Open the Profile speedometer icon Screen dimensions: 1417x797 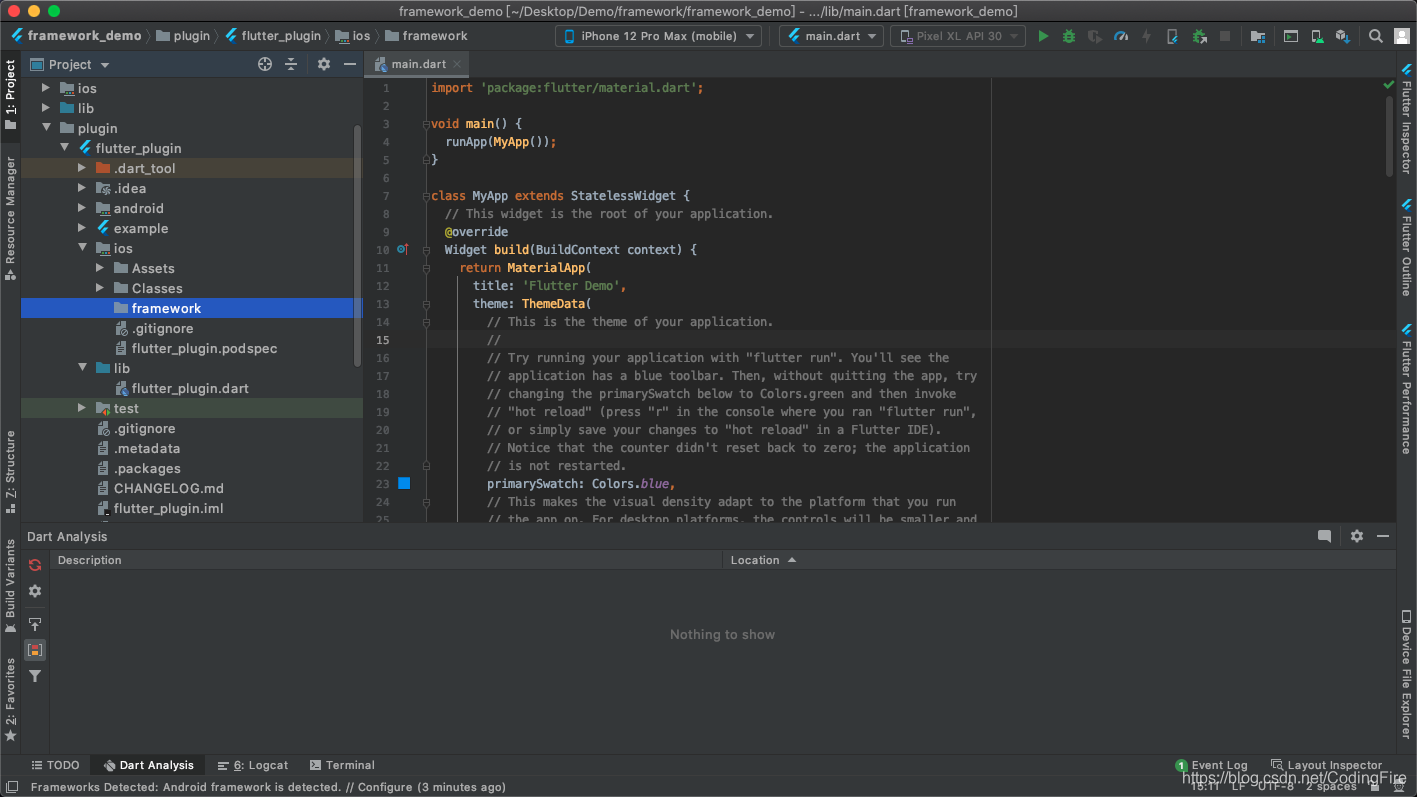coord(1121,36)
